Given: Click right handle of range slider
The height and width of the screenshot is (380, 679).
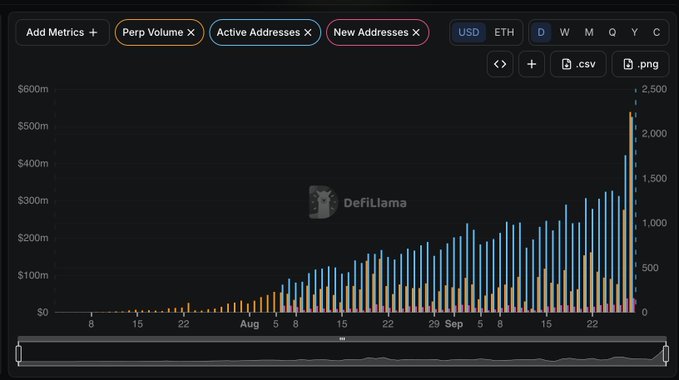Looking at the screenshot, I should point(666,354).
